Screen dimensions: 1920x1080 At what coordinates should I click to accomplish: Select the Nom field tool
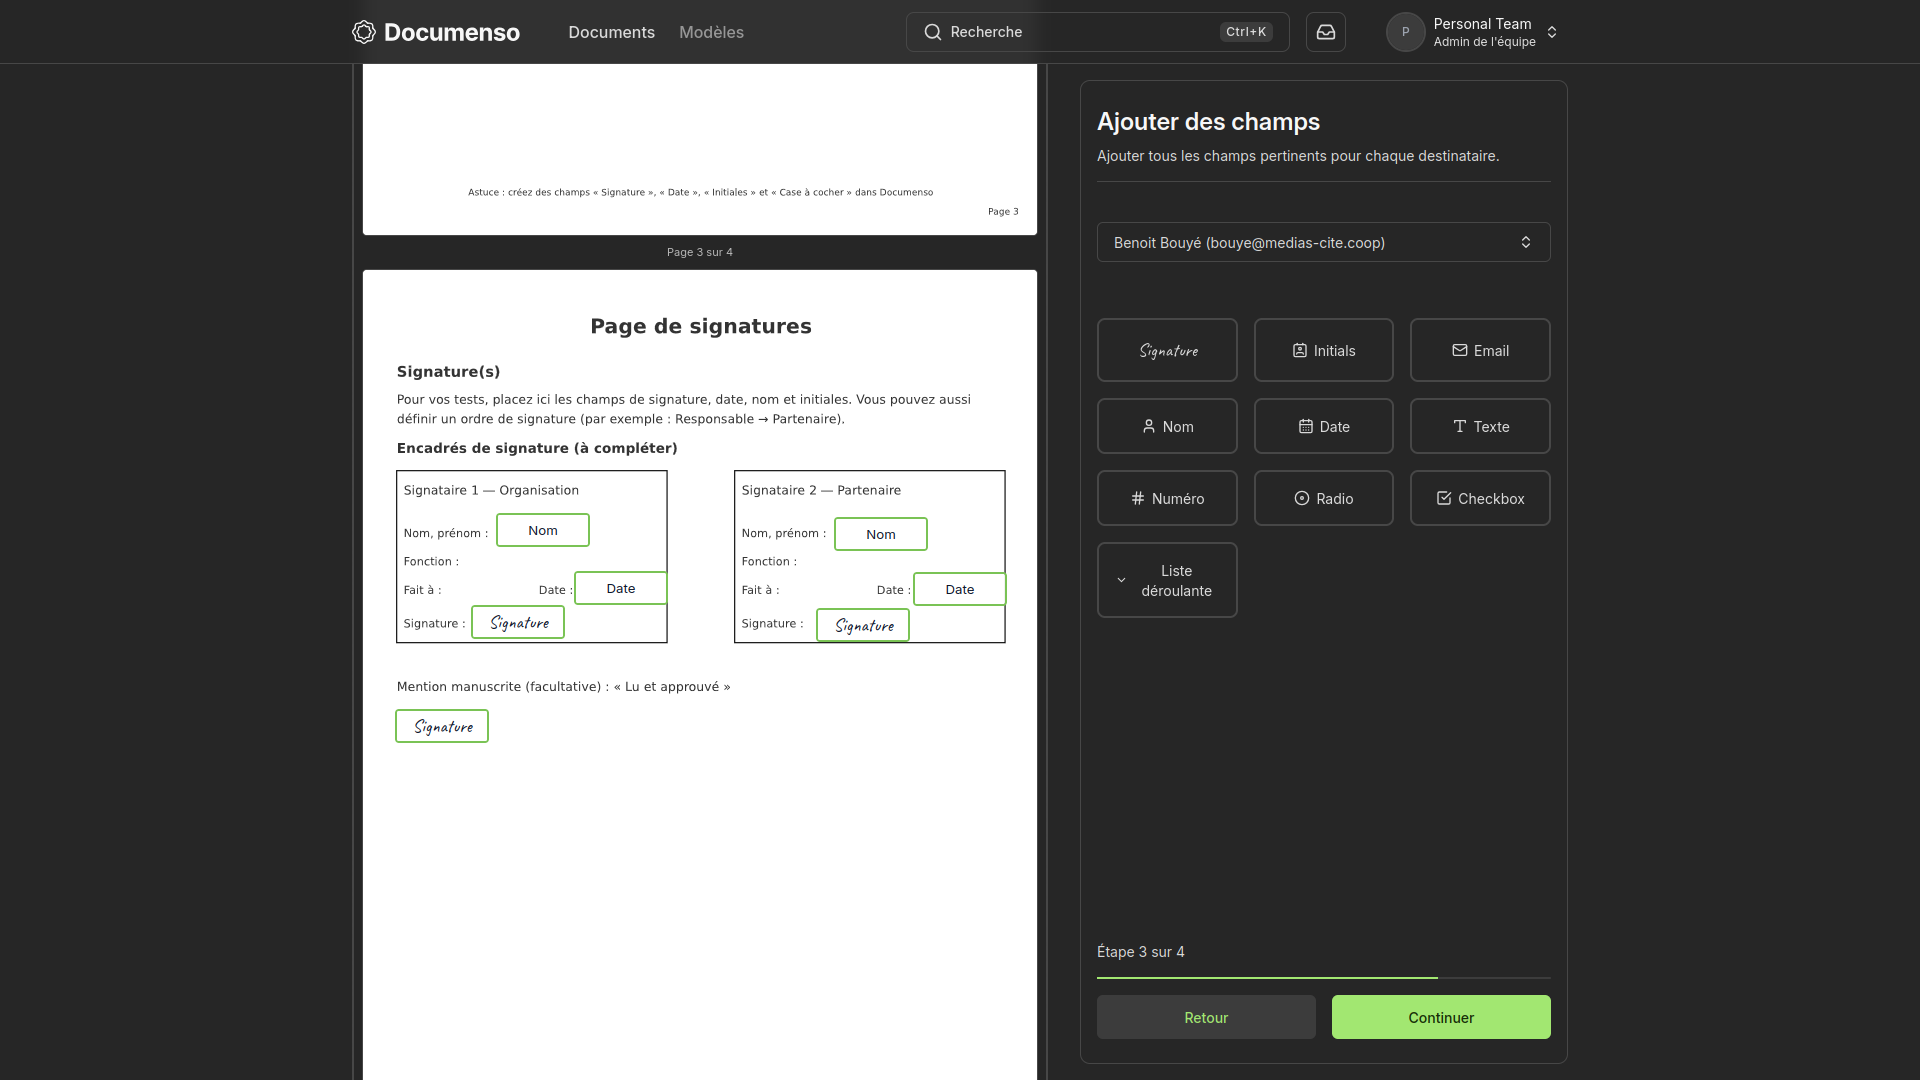coord(1167,426)
